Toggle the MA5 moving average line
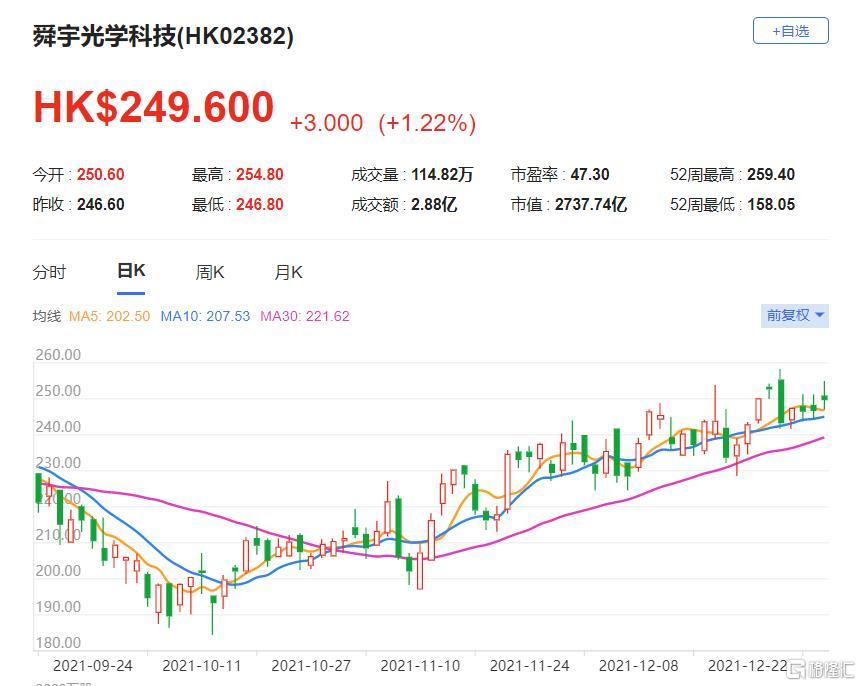This screenshot has height=686, width=861. click(x=109, y=316)
